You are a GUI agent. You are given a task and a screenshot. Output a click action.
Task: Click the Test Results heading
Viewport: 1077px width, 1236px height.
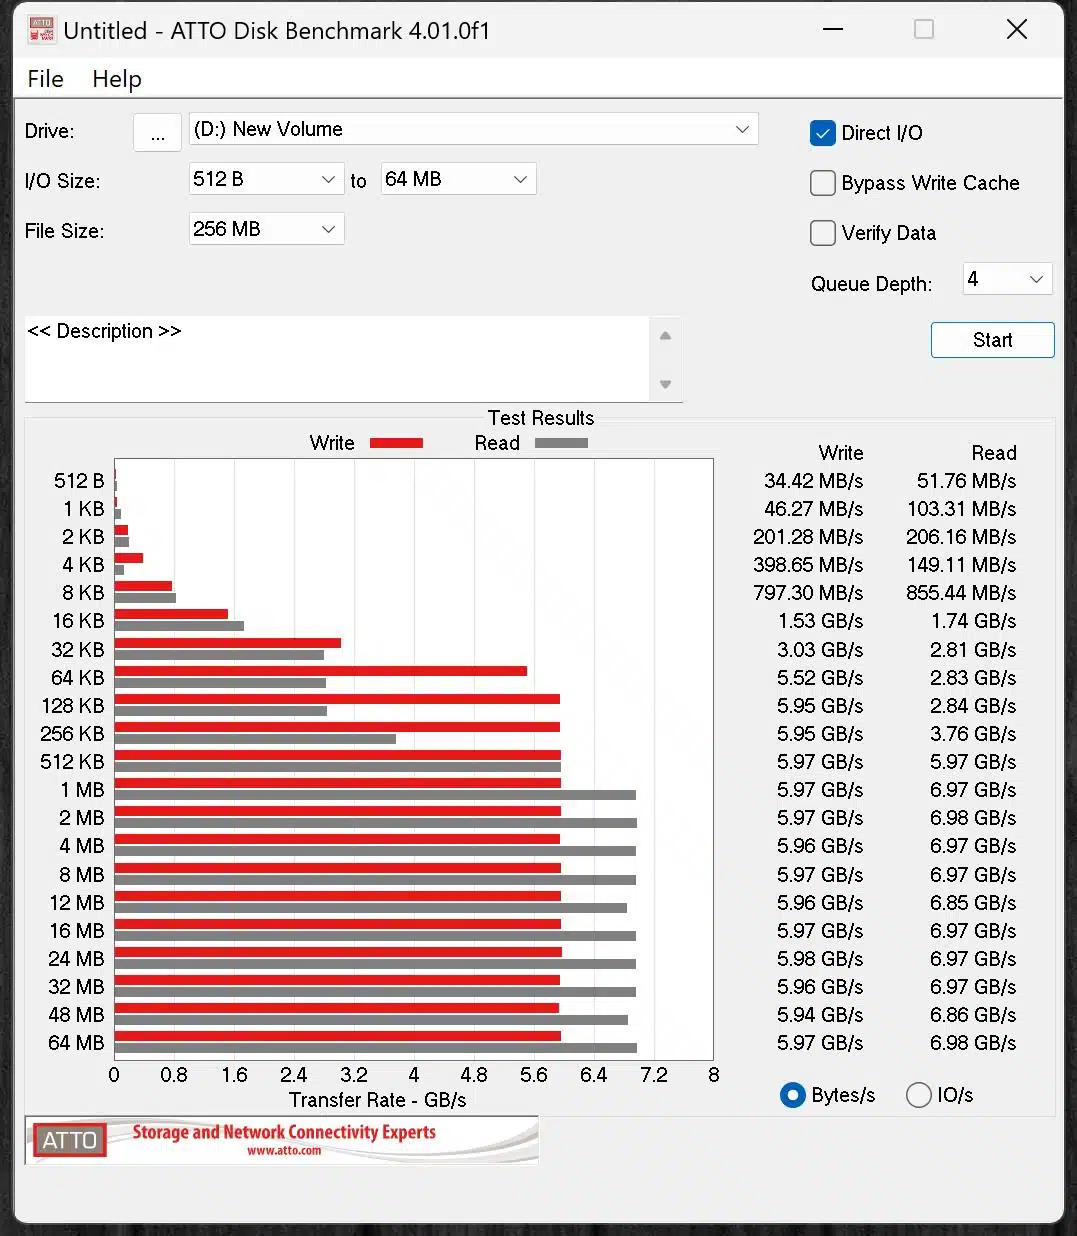(x=541, y=418)
